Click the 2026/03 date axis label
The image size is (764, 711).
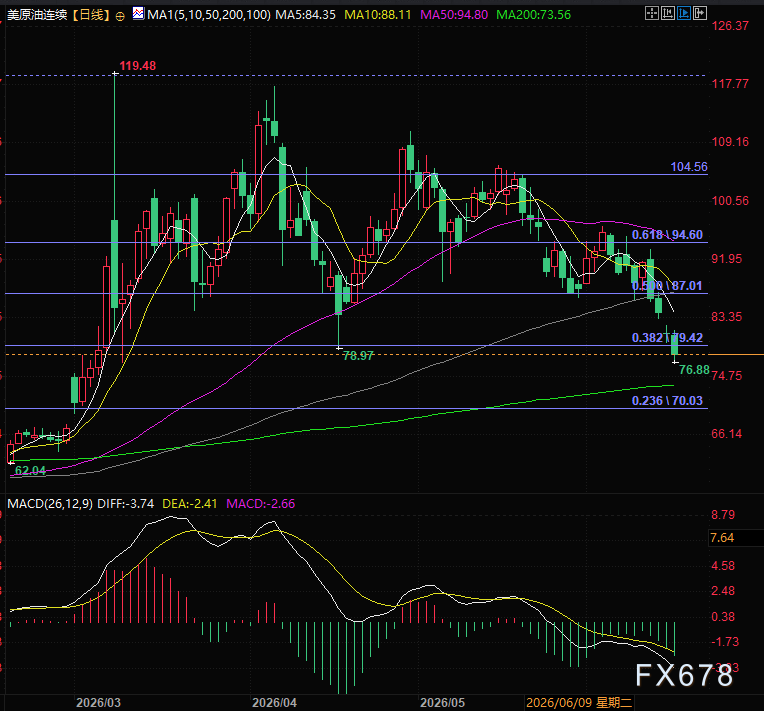point(98,702)
